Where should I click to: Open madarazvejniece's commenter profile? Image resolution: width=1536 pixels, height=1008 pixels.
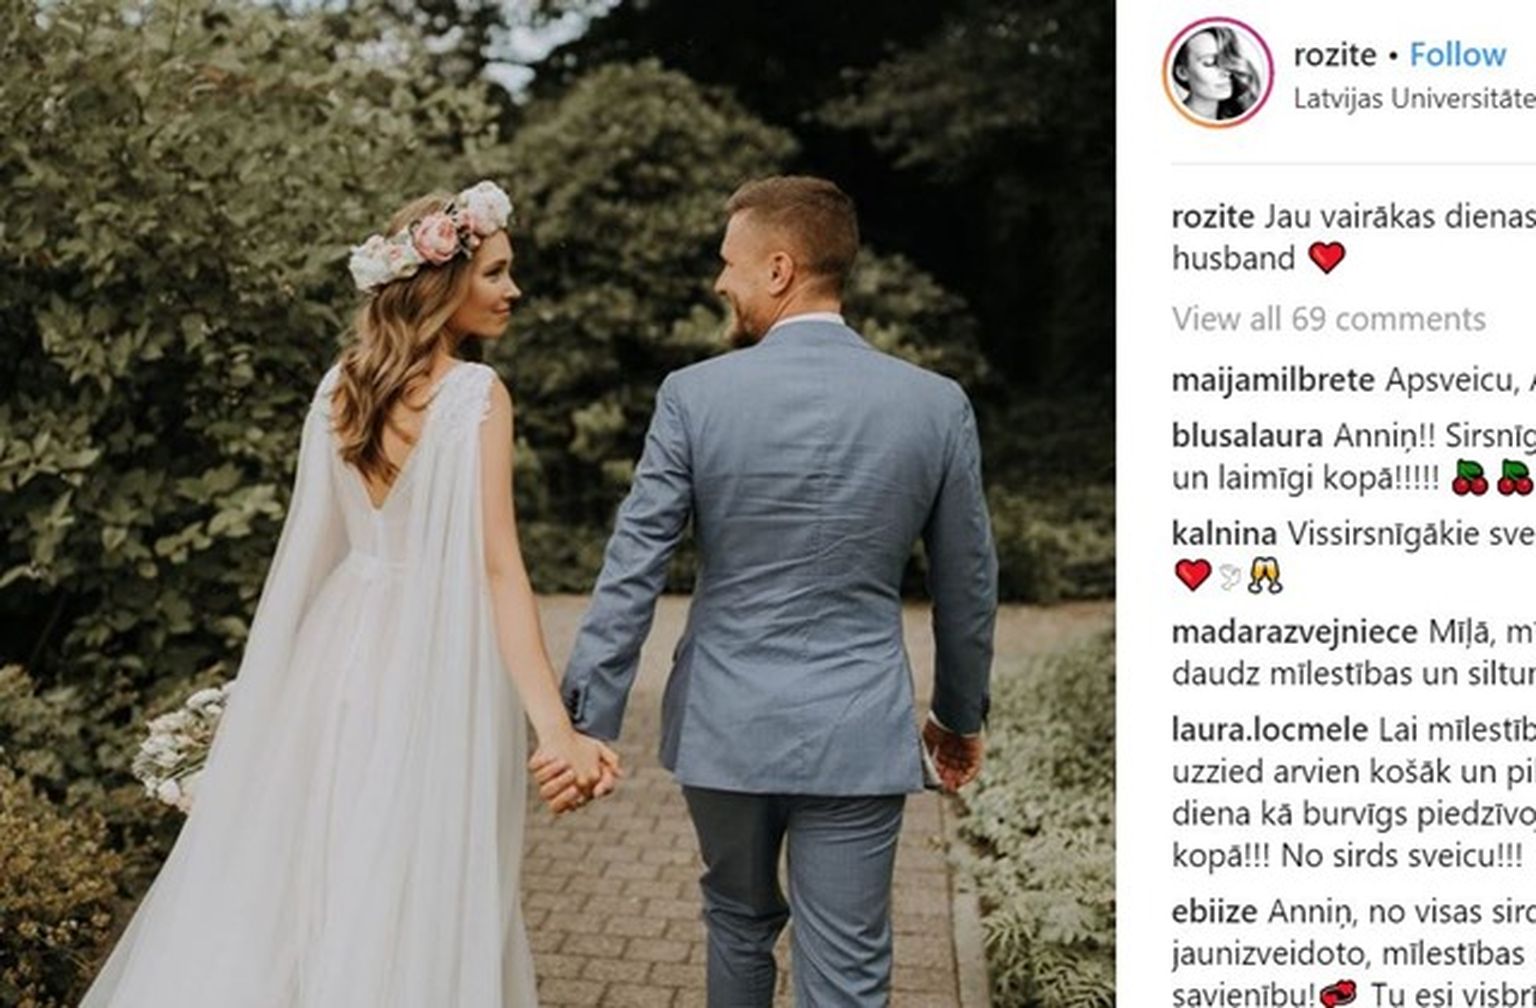click(x=1295, y=633)
